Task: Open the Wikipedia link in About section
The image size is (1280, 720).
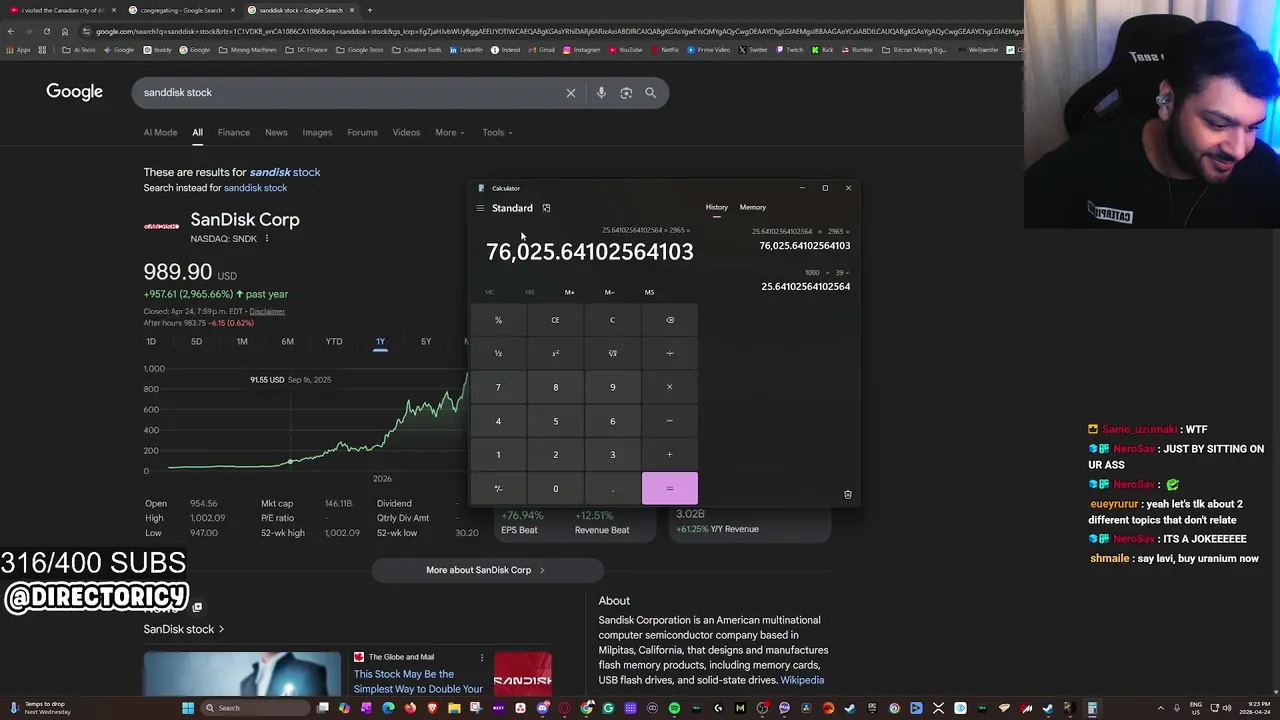Action: point(802,681)
